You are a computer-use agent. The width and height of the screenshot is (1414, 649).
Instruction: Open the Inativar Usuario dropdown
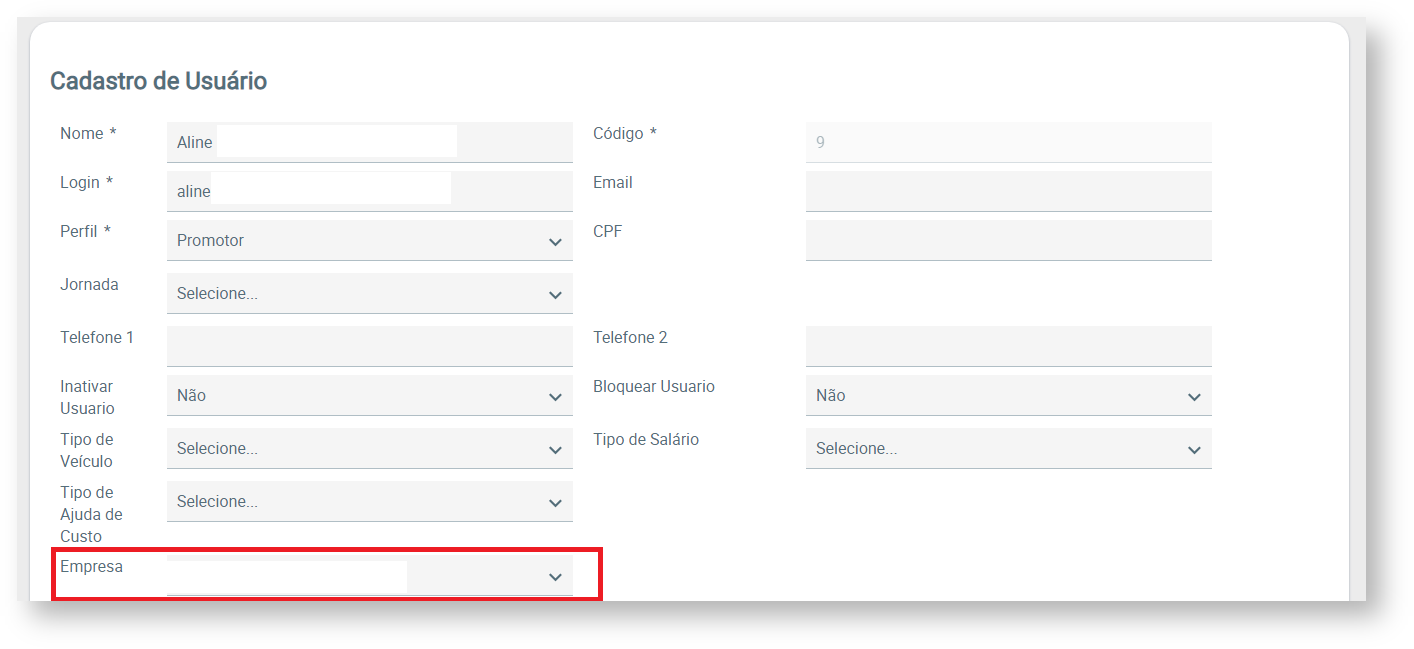coord(369,396)
